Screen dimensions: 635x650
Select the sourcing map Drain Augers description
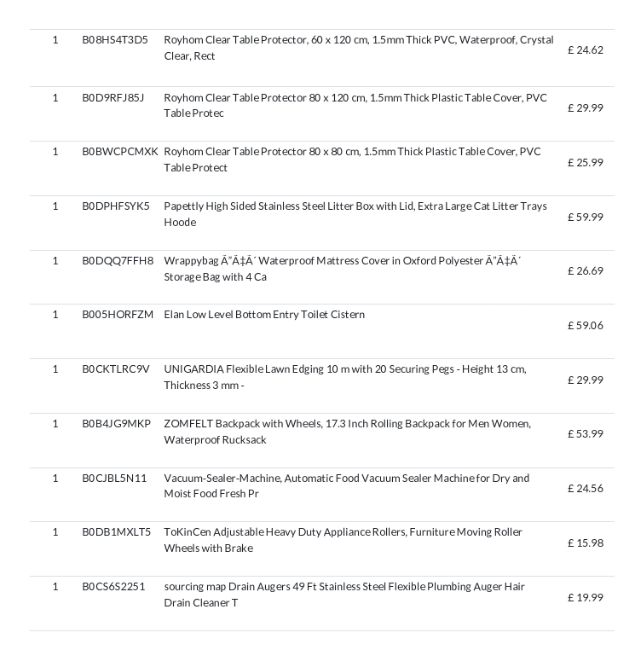pos(344,594)
